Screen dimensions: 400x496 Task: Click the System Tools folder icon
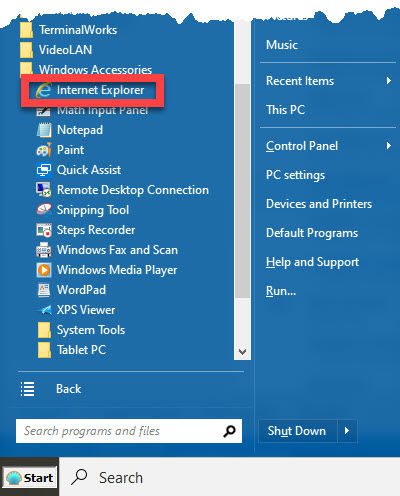click(44, 330)
